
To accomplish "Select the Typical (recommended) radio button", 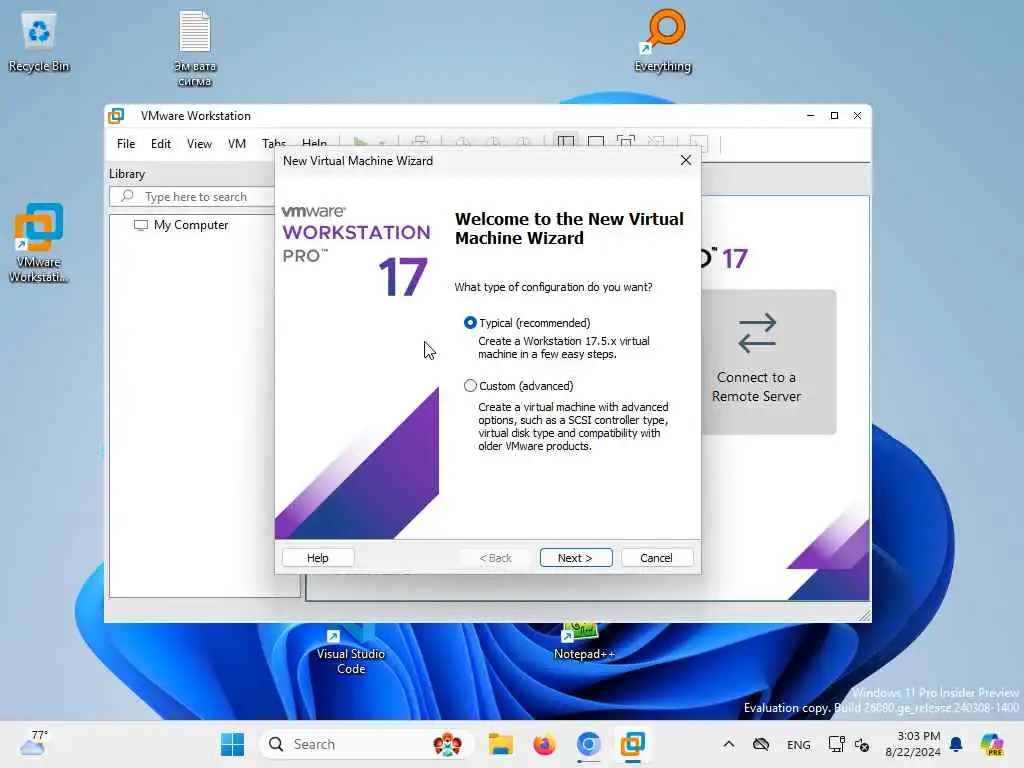I will 470,323.
